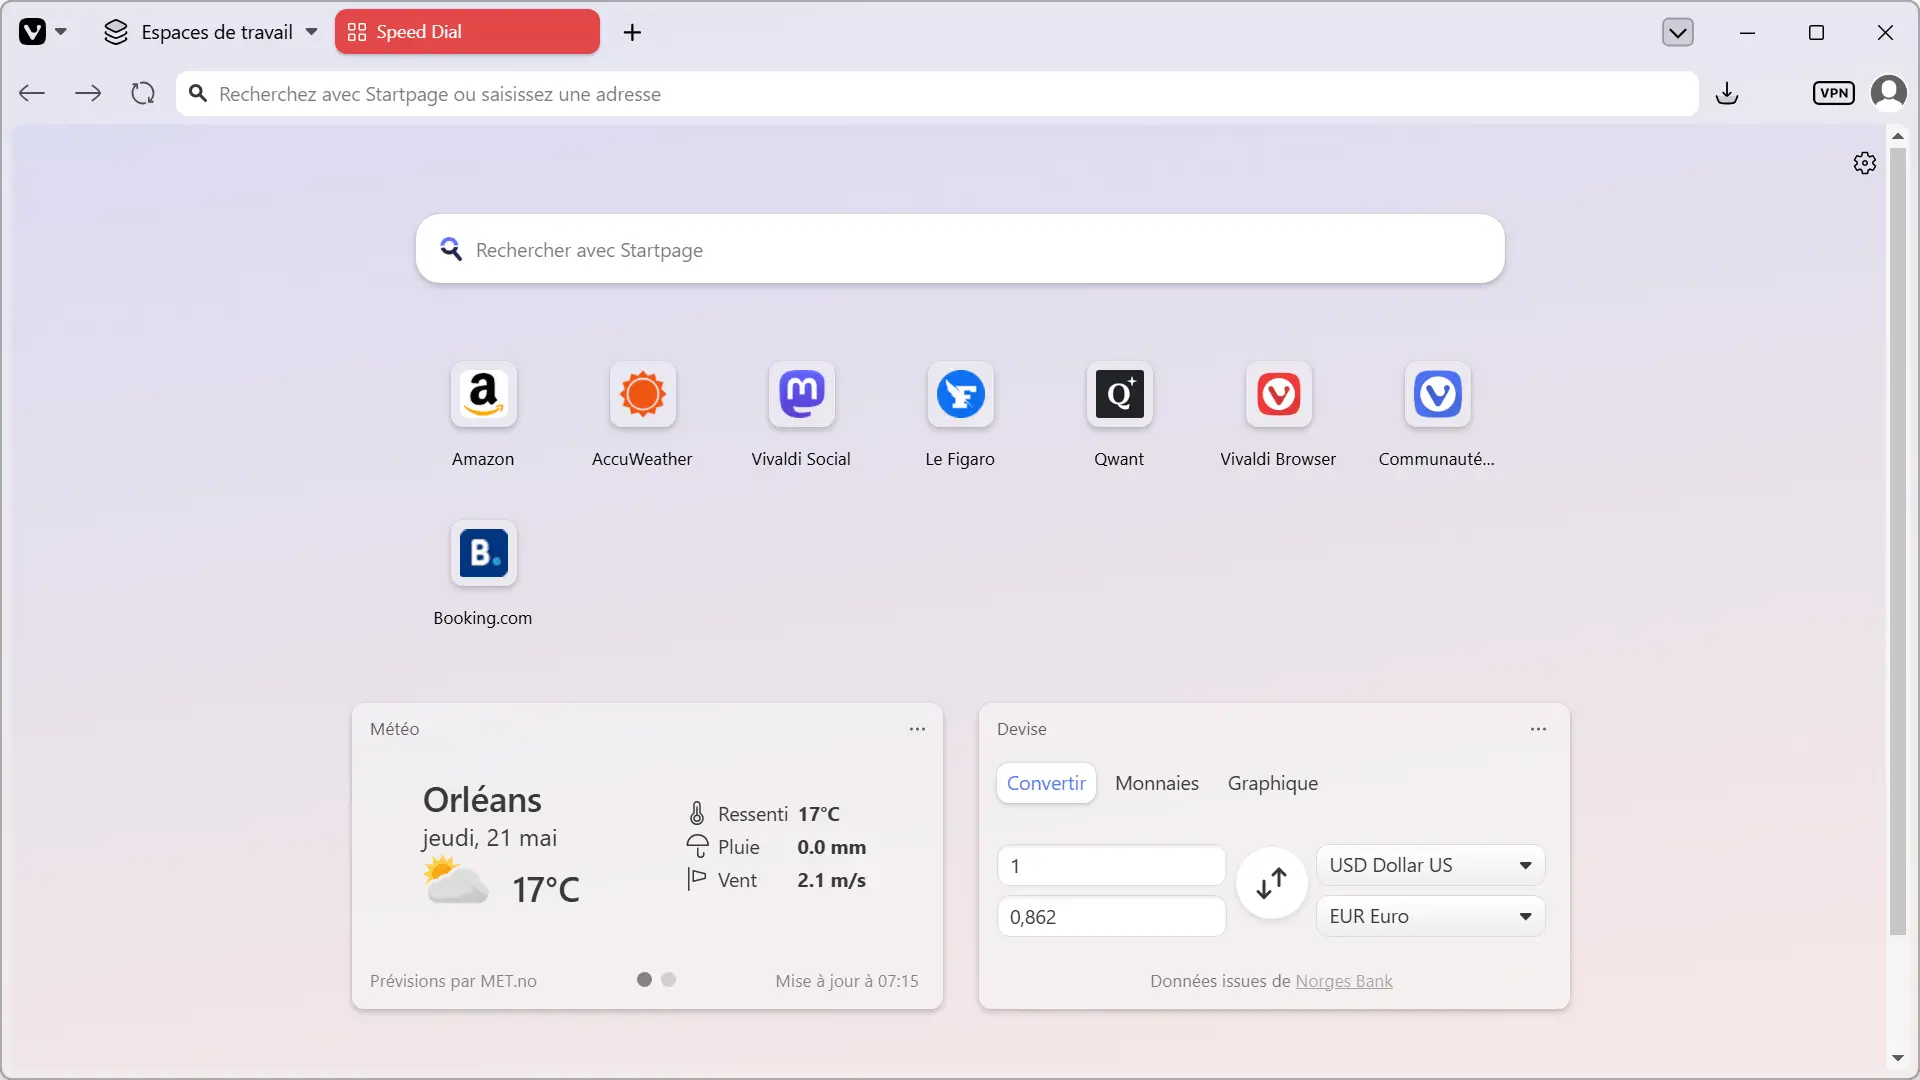Click the page scrollbar thumb
Image resolution: width=1920 pixels, height=1080 pixels.
coord(1897,540)
